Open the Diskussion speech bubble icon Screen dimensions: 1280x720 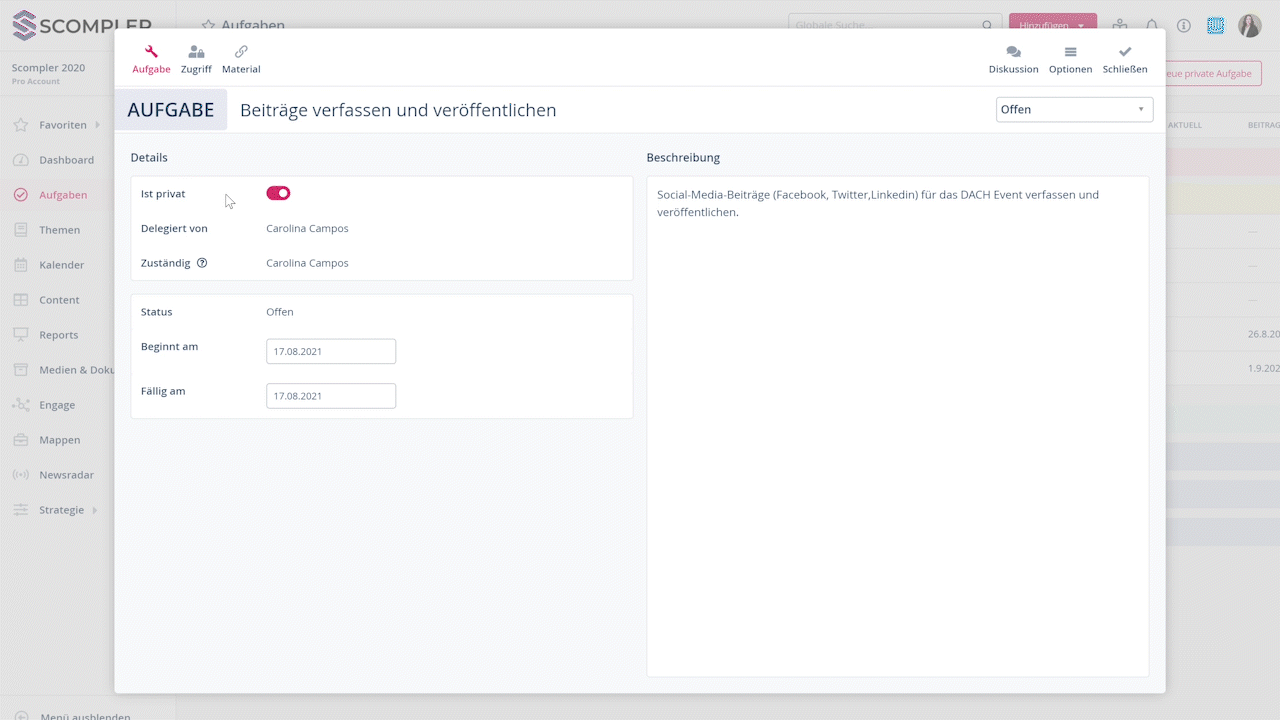point(1013,52)
